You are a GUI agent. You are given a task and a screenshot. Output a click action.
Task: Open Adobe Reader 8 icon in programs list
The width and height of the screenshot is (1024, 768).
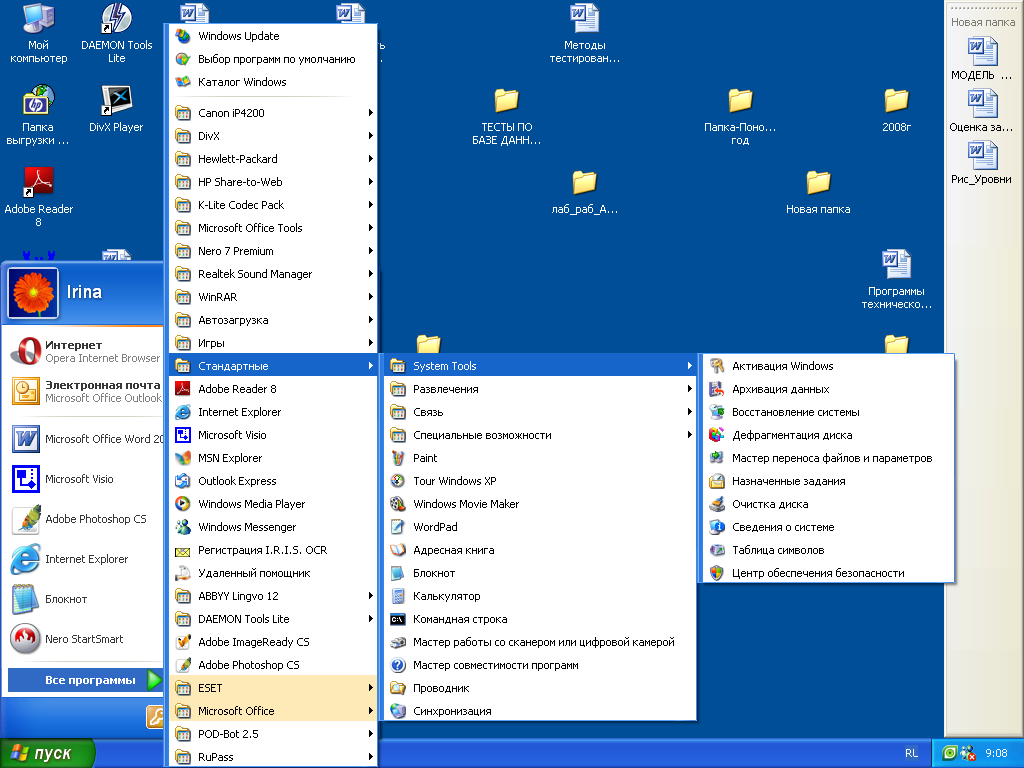[x=183, y=389]
